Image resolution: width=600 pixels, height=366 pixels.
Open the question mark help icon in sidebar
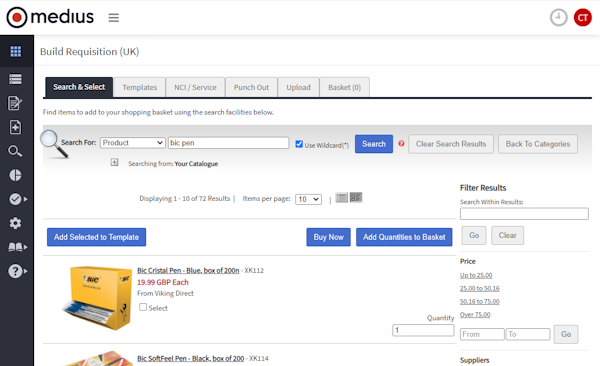(15, 271)
